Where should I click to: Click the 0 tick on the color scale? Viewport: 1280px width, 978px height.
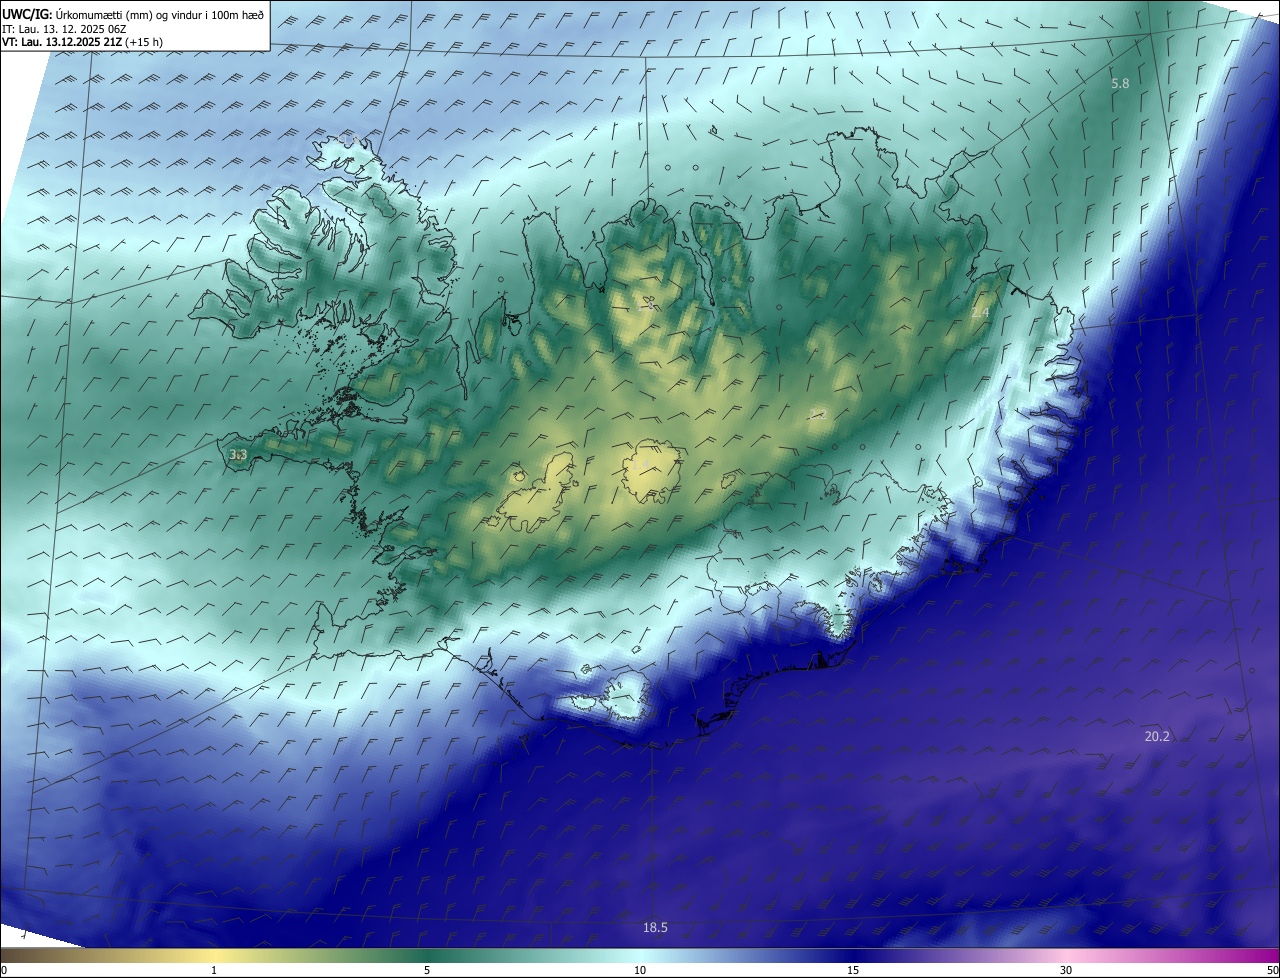point(4,970)
